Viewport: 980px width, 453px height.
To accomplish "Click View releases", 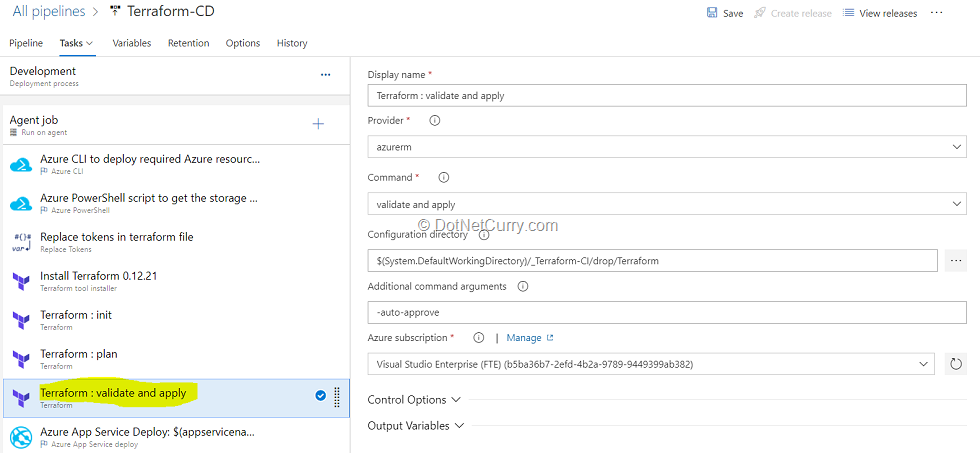I will tap(880, 13).
